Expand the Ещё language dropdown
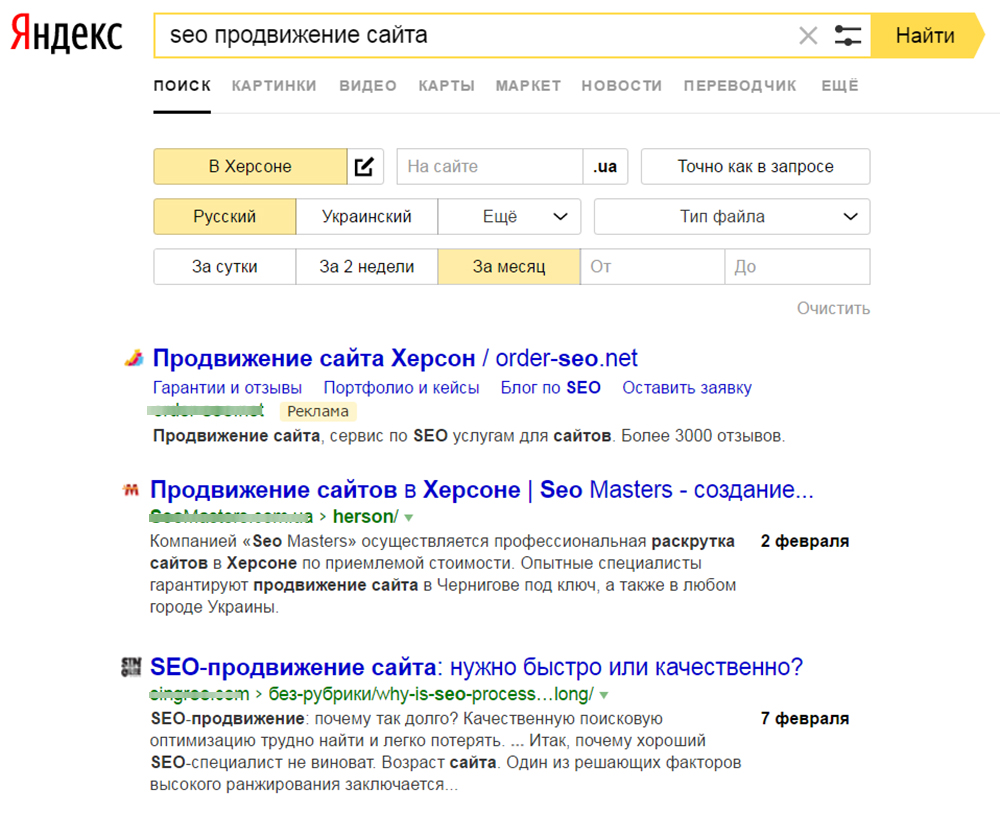Viewport: 1000px width, 814px height. pos(510,217)
